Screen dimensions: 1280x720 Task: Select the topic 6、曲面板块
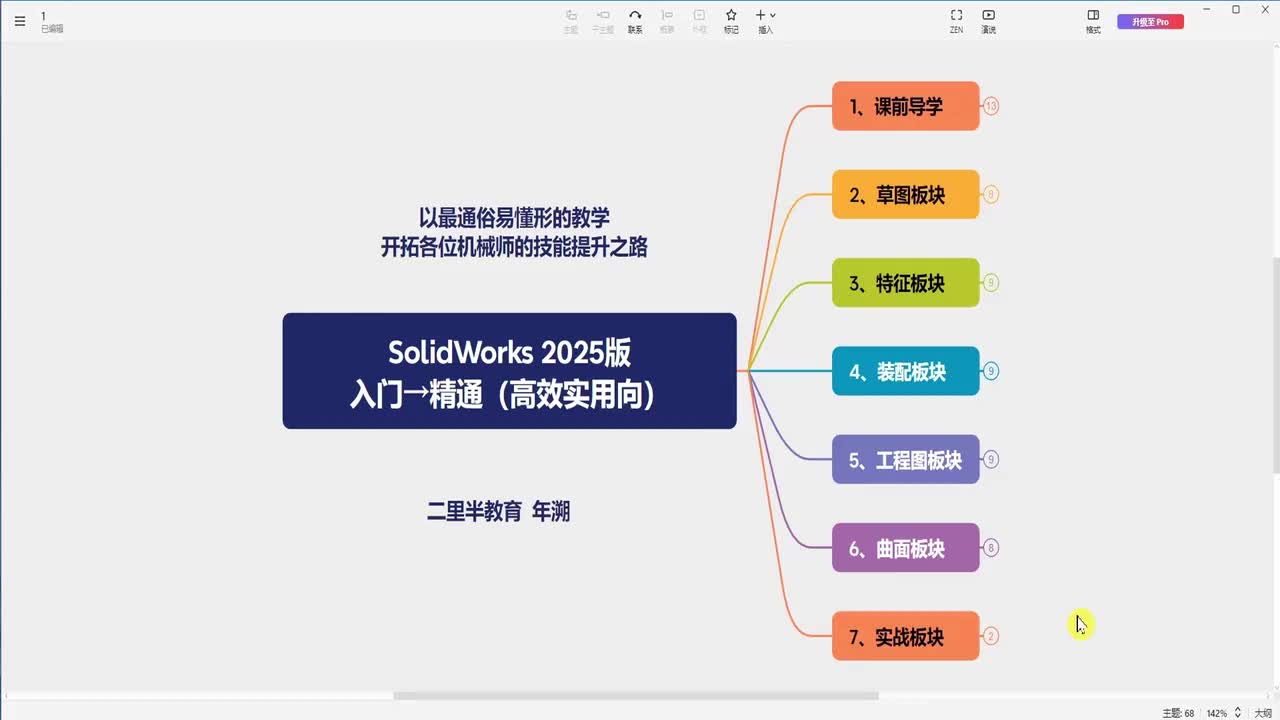(x=906, y=548)
